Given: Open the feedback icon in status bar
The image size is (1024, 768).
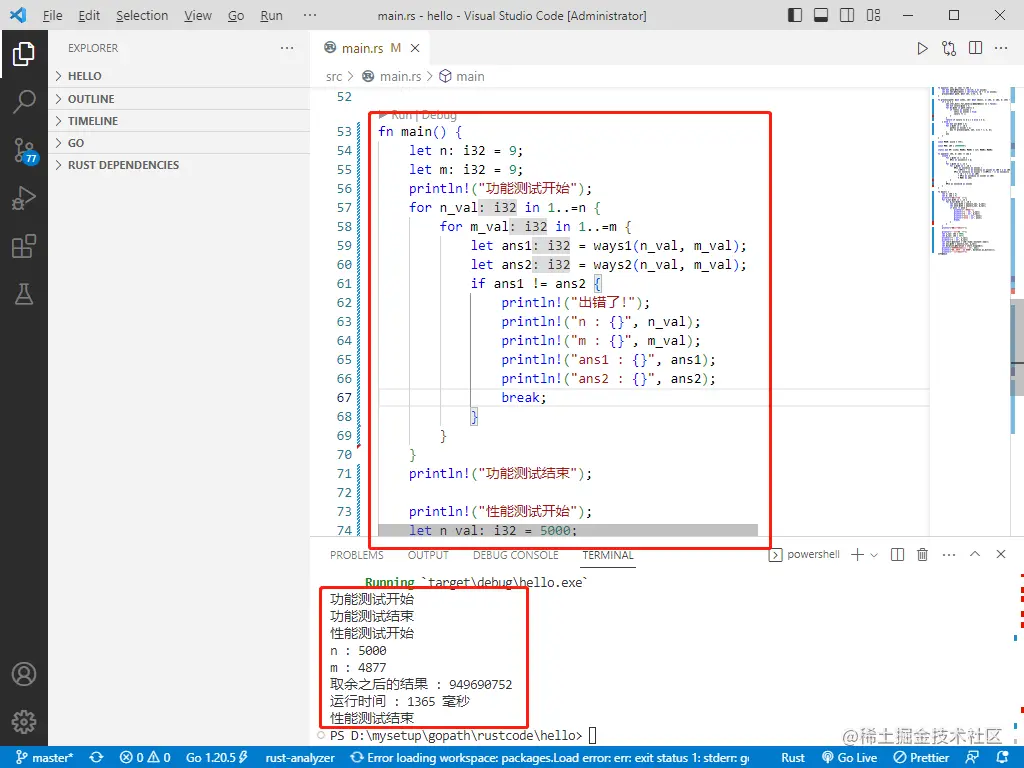Looking at the screenshot, I should tap(972, 758).
